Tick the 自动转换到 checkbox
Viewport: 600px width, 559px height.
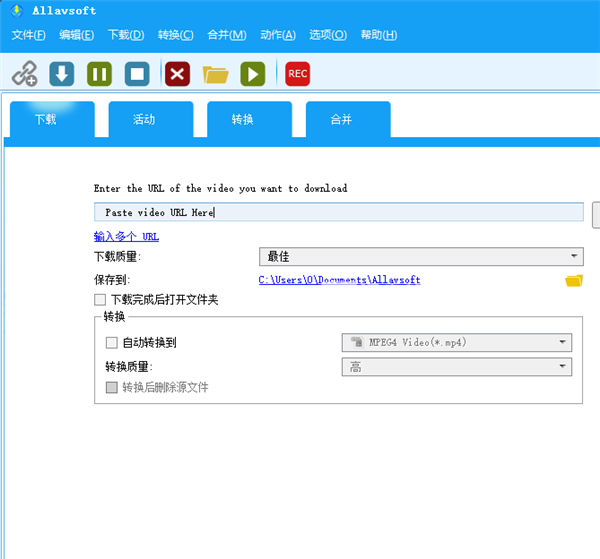click(x=112, y=343)
